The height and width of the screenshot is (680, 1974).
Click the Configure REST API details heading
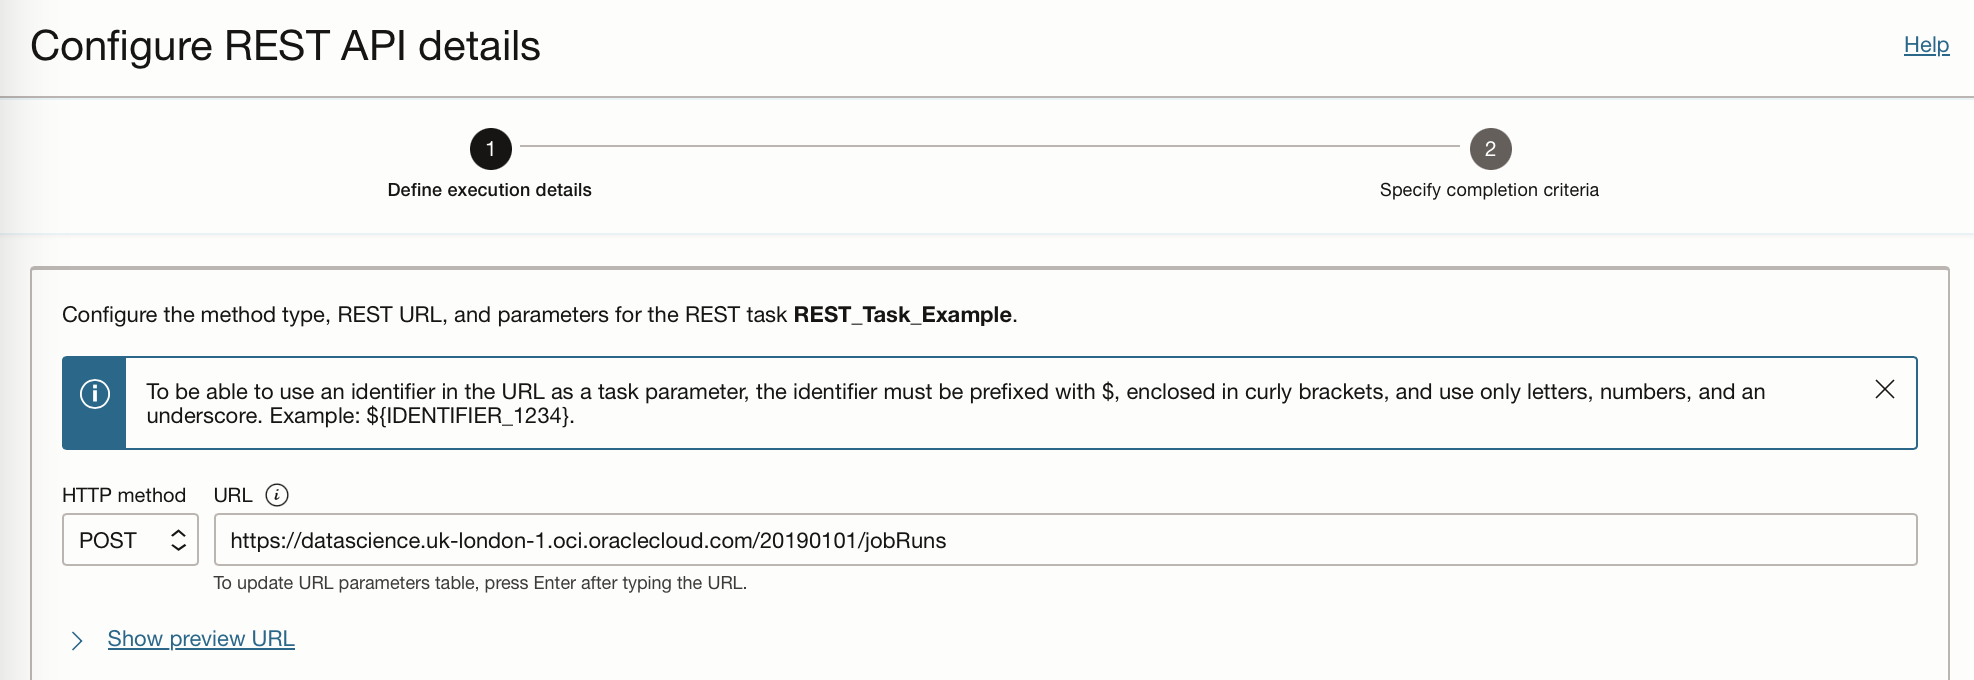point(286,46)
